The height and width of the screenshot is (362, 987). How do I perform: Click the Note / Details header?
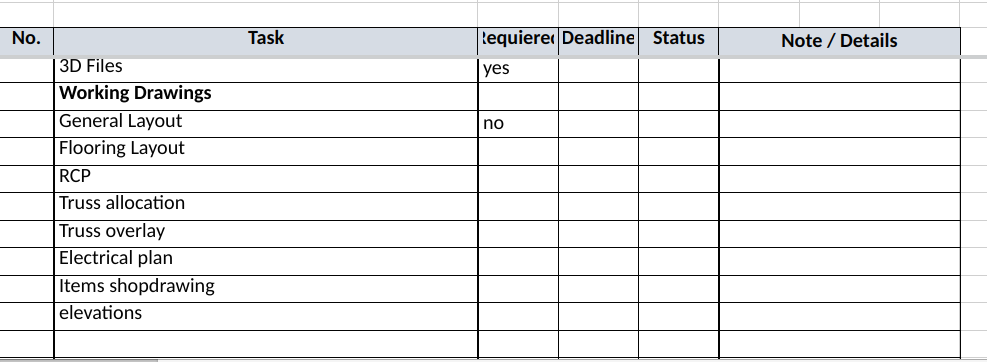pos(839,41)
